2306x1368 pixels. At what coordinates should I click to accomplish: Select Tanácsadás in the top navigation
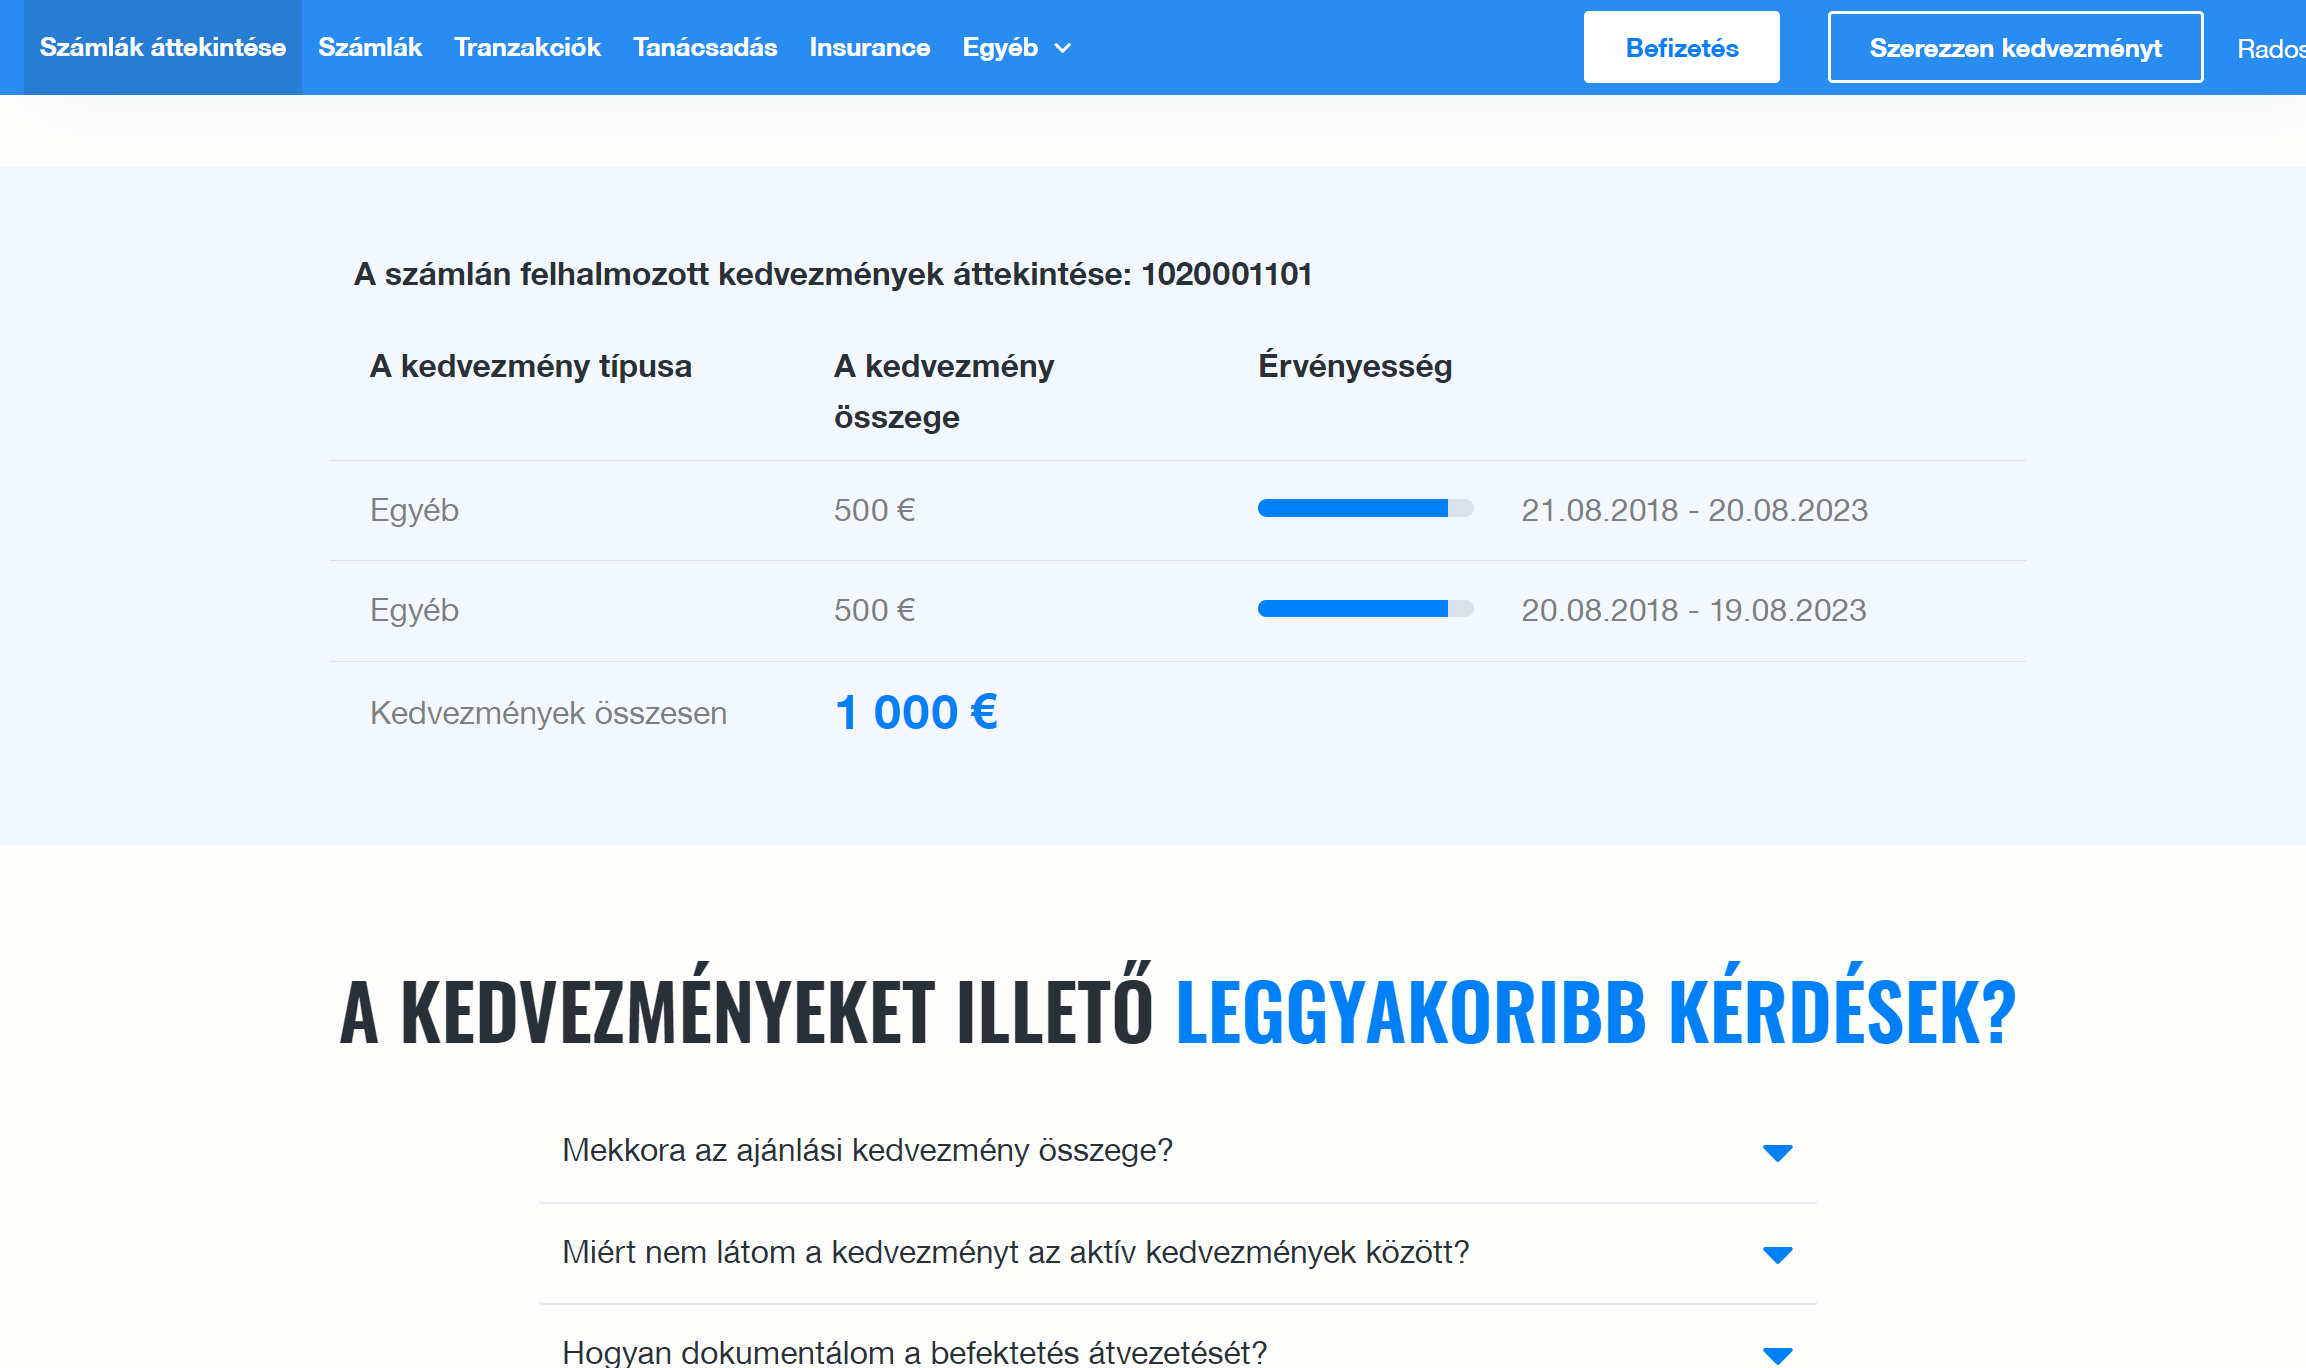point(705,47)
